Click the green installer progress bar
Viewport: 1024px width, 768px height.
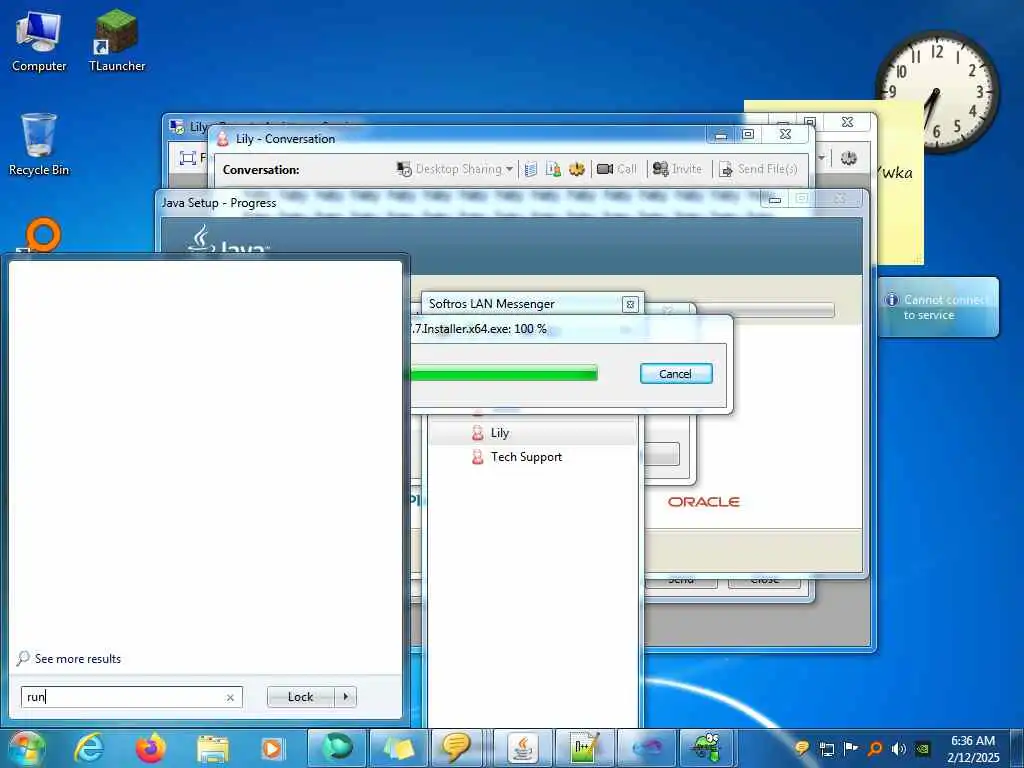pos(504,374)
